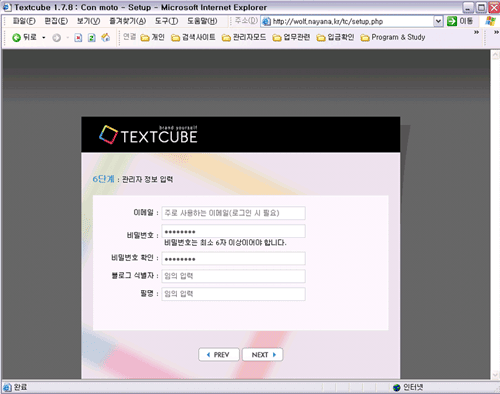The height and width of the screenshot is (394, 500).
Task: Click the page icon in address bar
Action: pos(266,22)
